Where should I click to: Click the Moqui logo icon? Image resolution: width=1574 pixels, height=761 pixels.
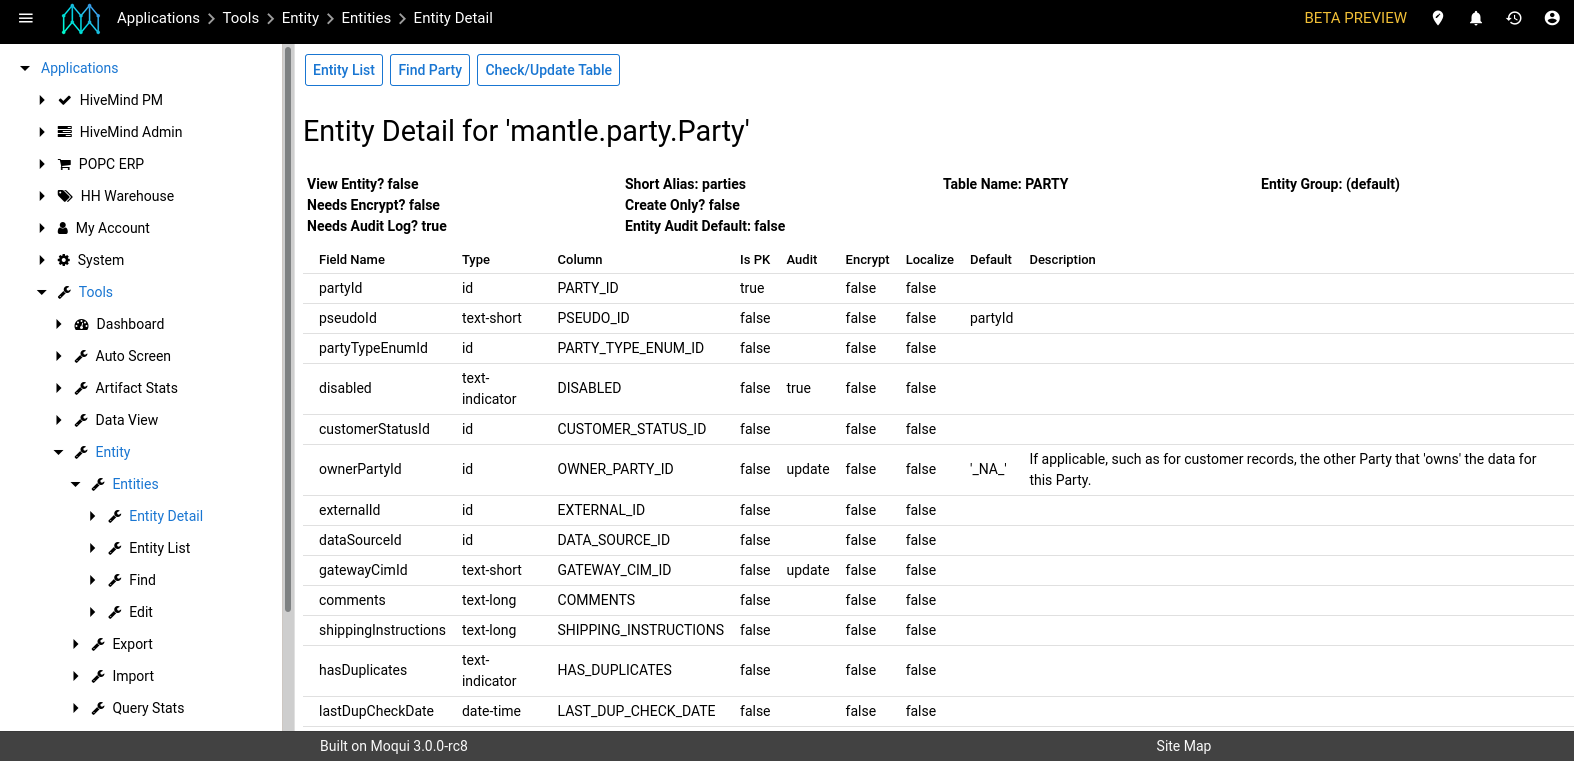click(81, 18)
